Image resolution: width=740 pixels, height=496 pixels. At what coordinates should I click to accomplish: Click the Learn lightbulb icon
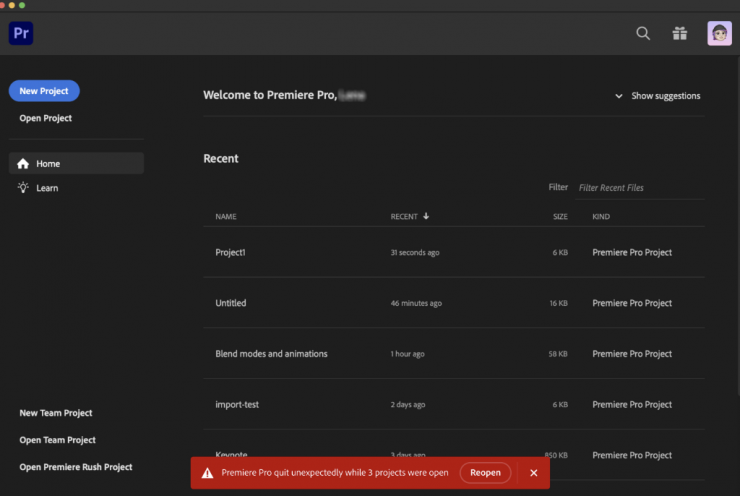23,188
